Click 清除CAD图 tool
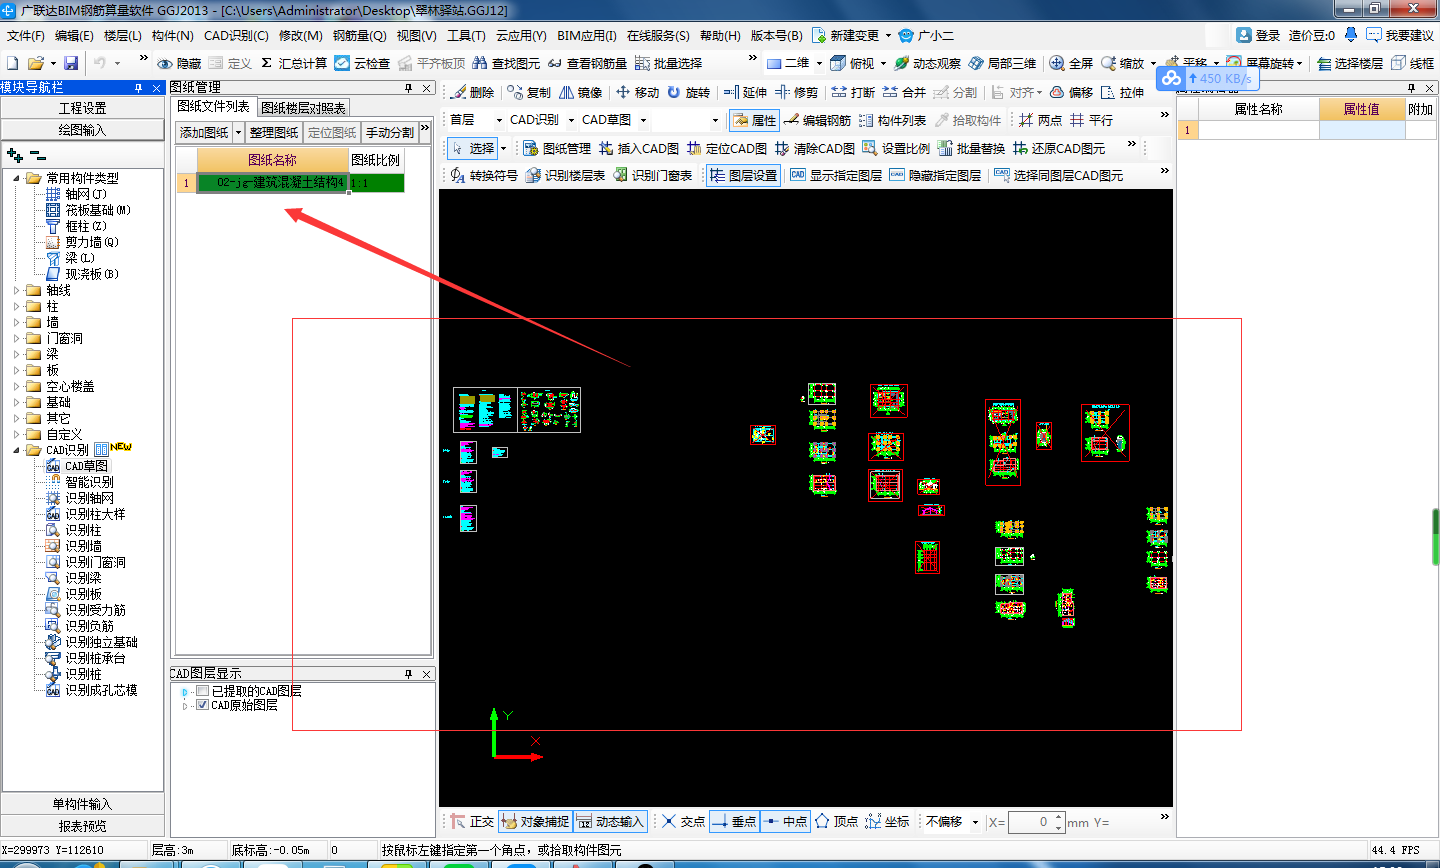Image resolution: width=1440 pixels, height=868 pixels. coord(815,148)
